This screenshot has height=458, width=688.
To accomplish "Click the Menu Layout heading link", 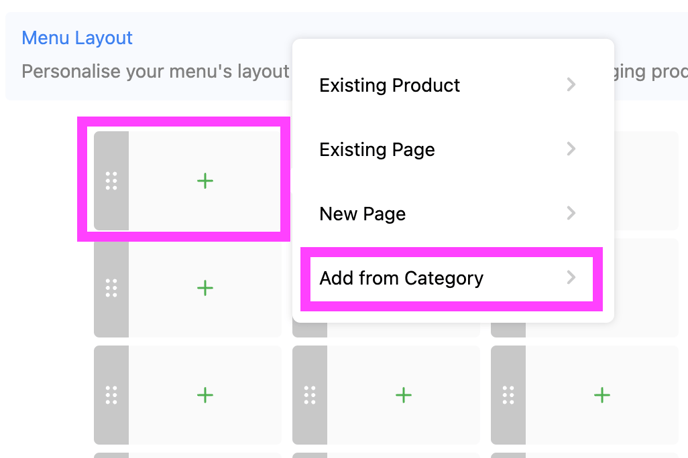I will 77,38.
